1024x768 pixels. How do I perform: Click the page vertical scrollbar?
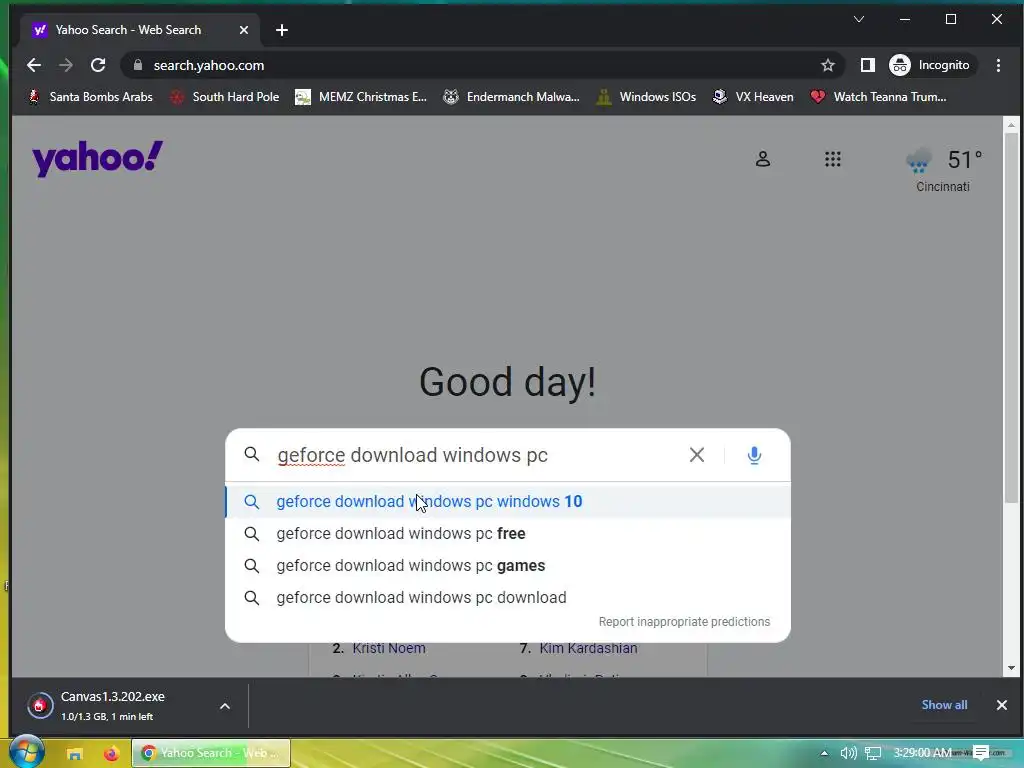pos(1011,317)
